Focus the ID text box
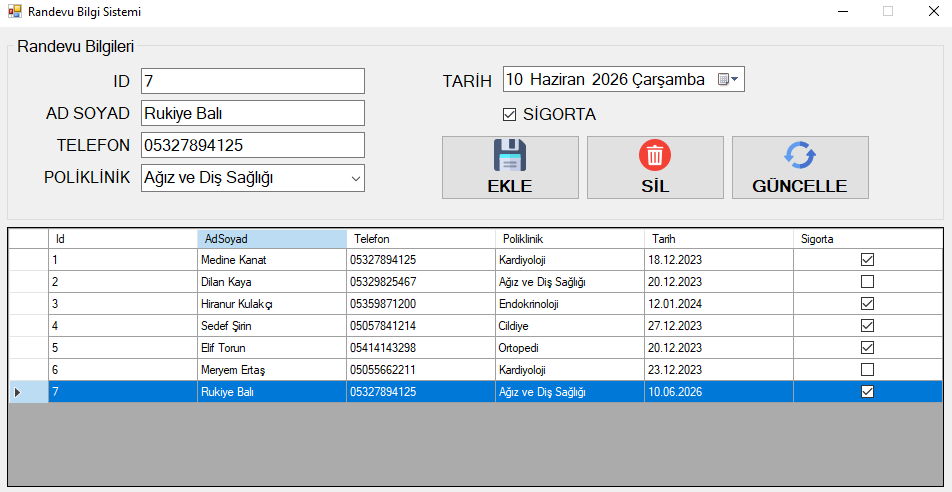 tap(253, 81)
